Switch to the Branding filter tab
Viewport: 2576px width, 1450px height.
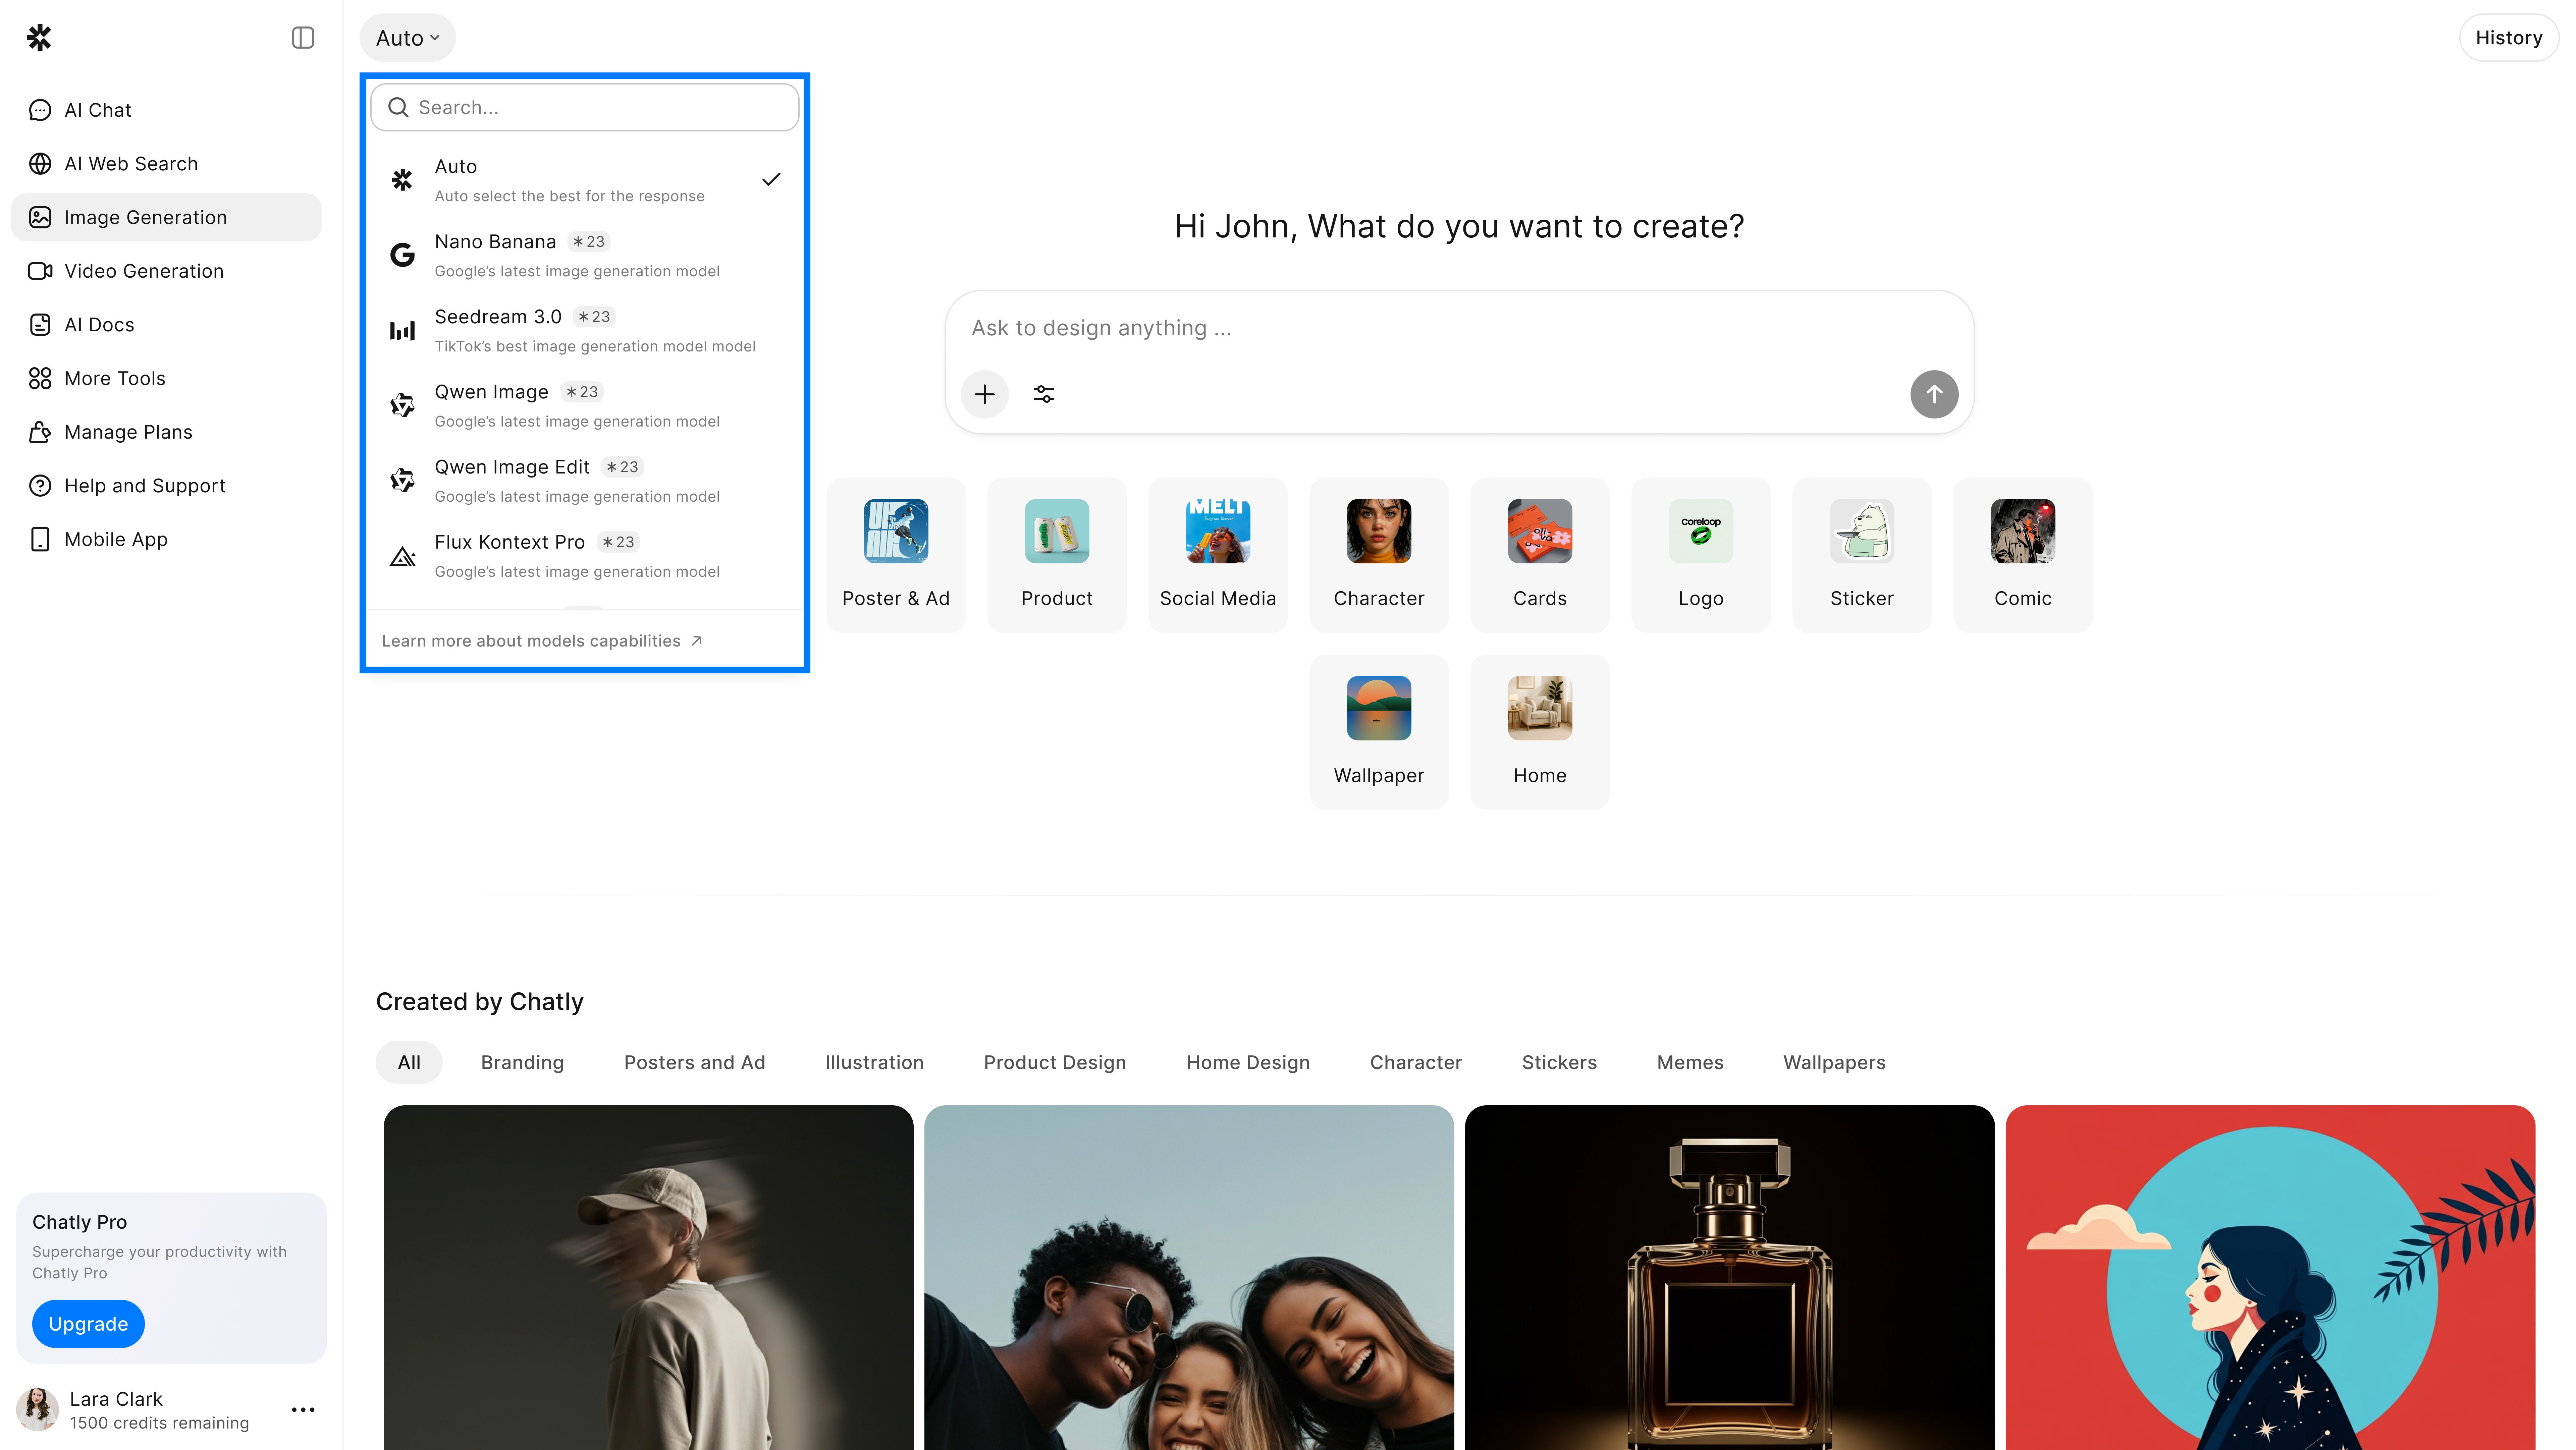pyautogui.click(x=522, y=1062)
